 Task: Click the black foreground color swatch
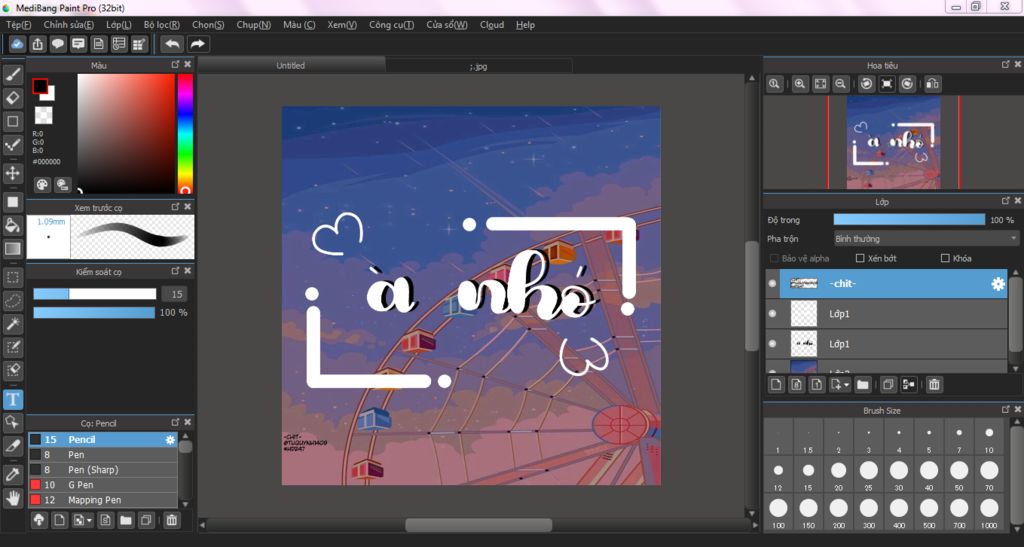40,86
